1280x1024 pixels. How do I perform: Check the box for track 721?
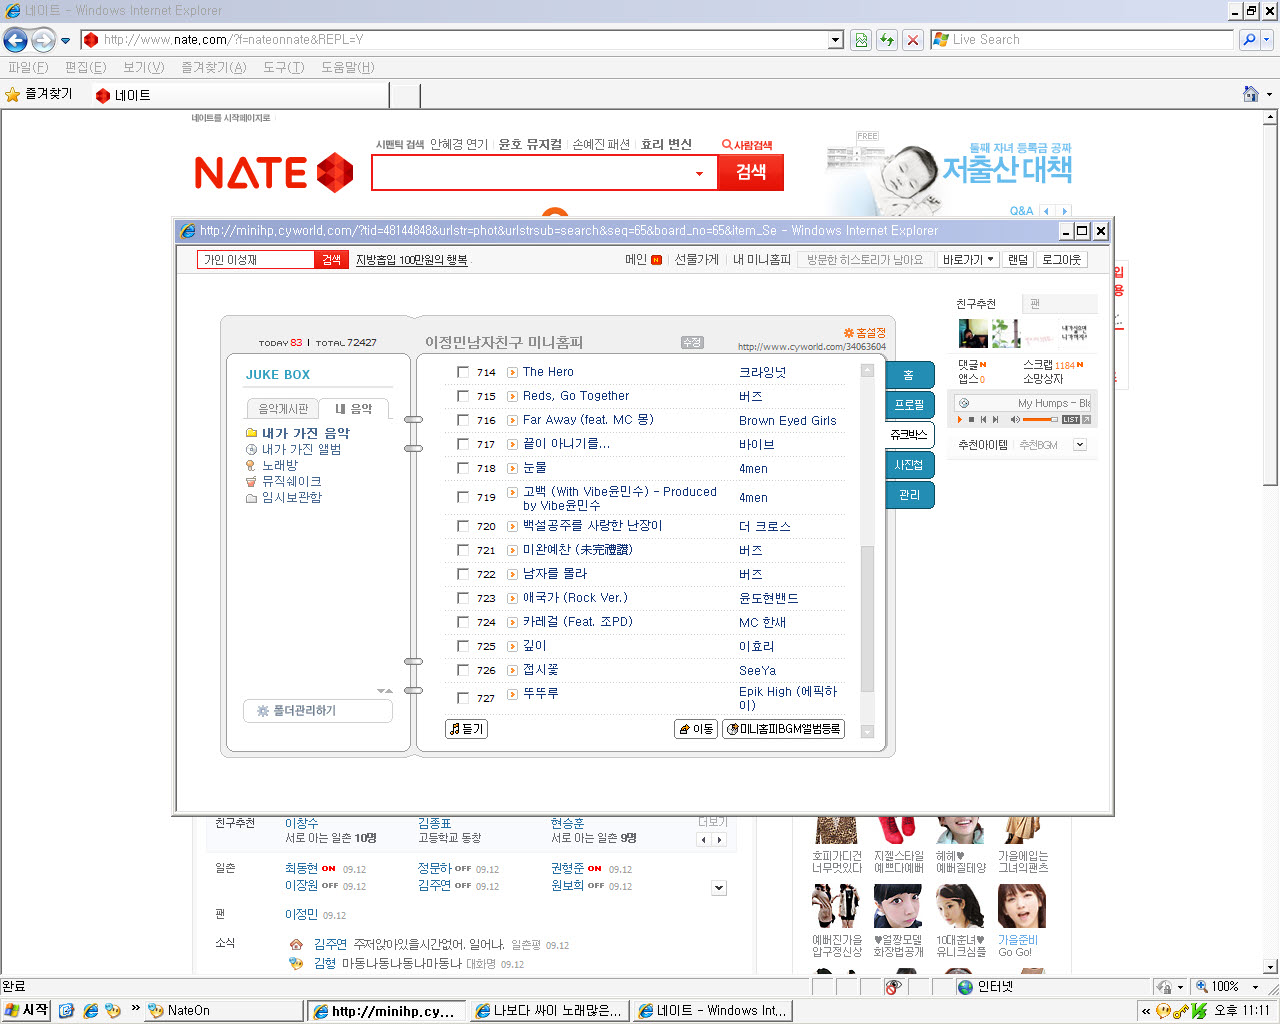[x=463, y=550]
